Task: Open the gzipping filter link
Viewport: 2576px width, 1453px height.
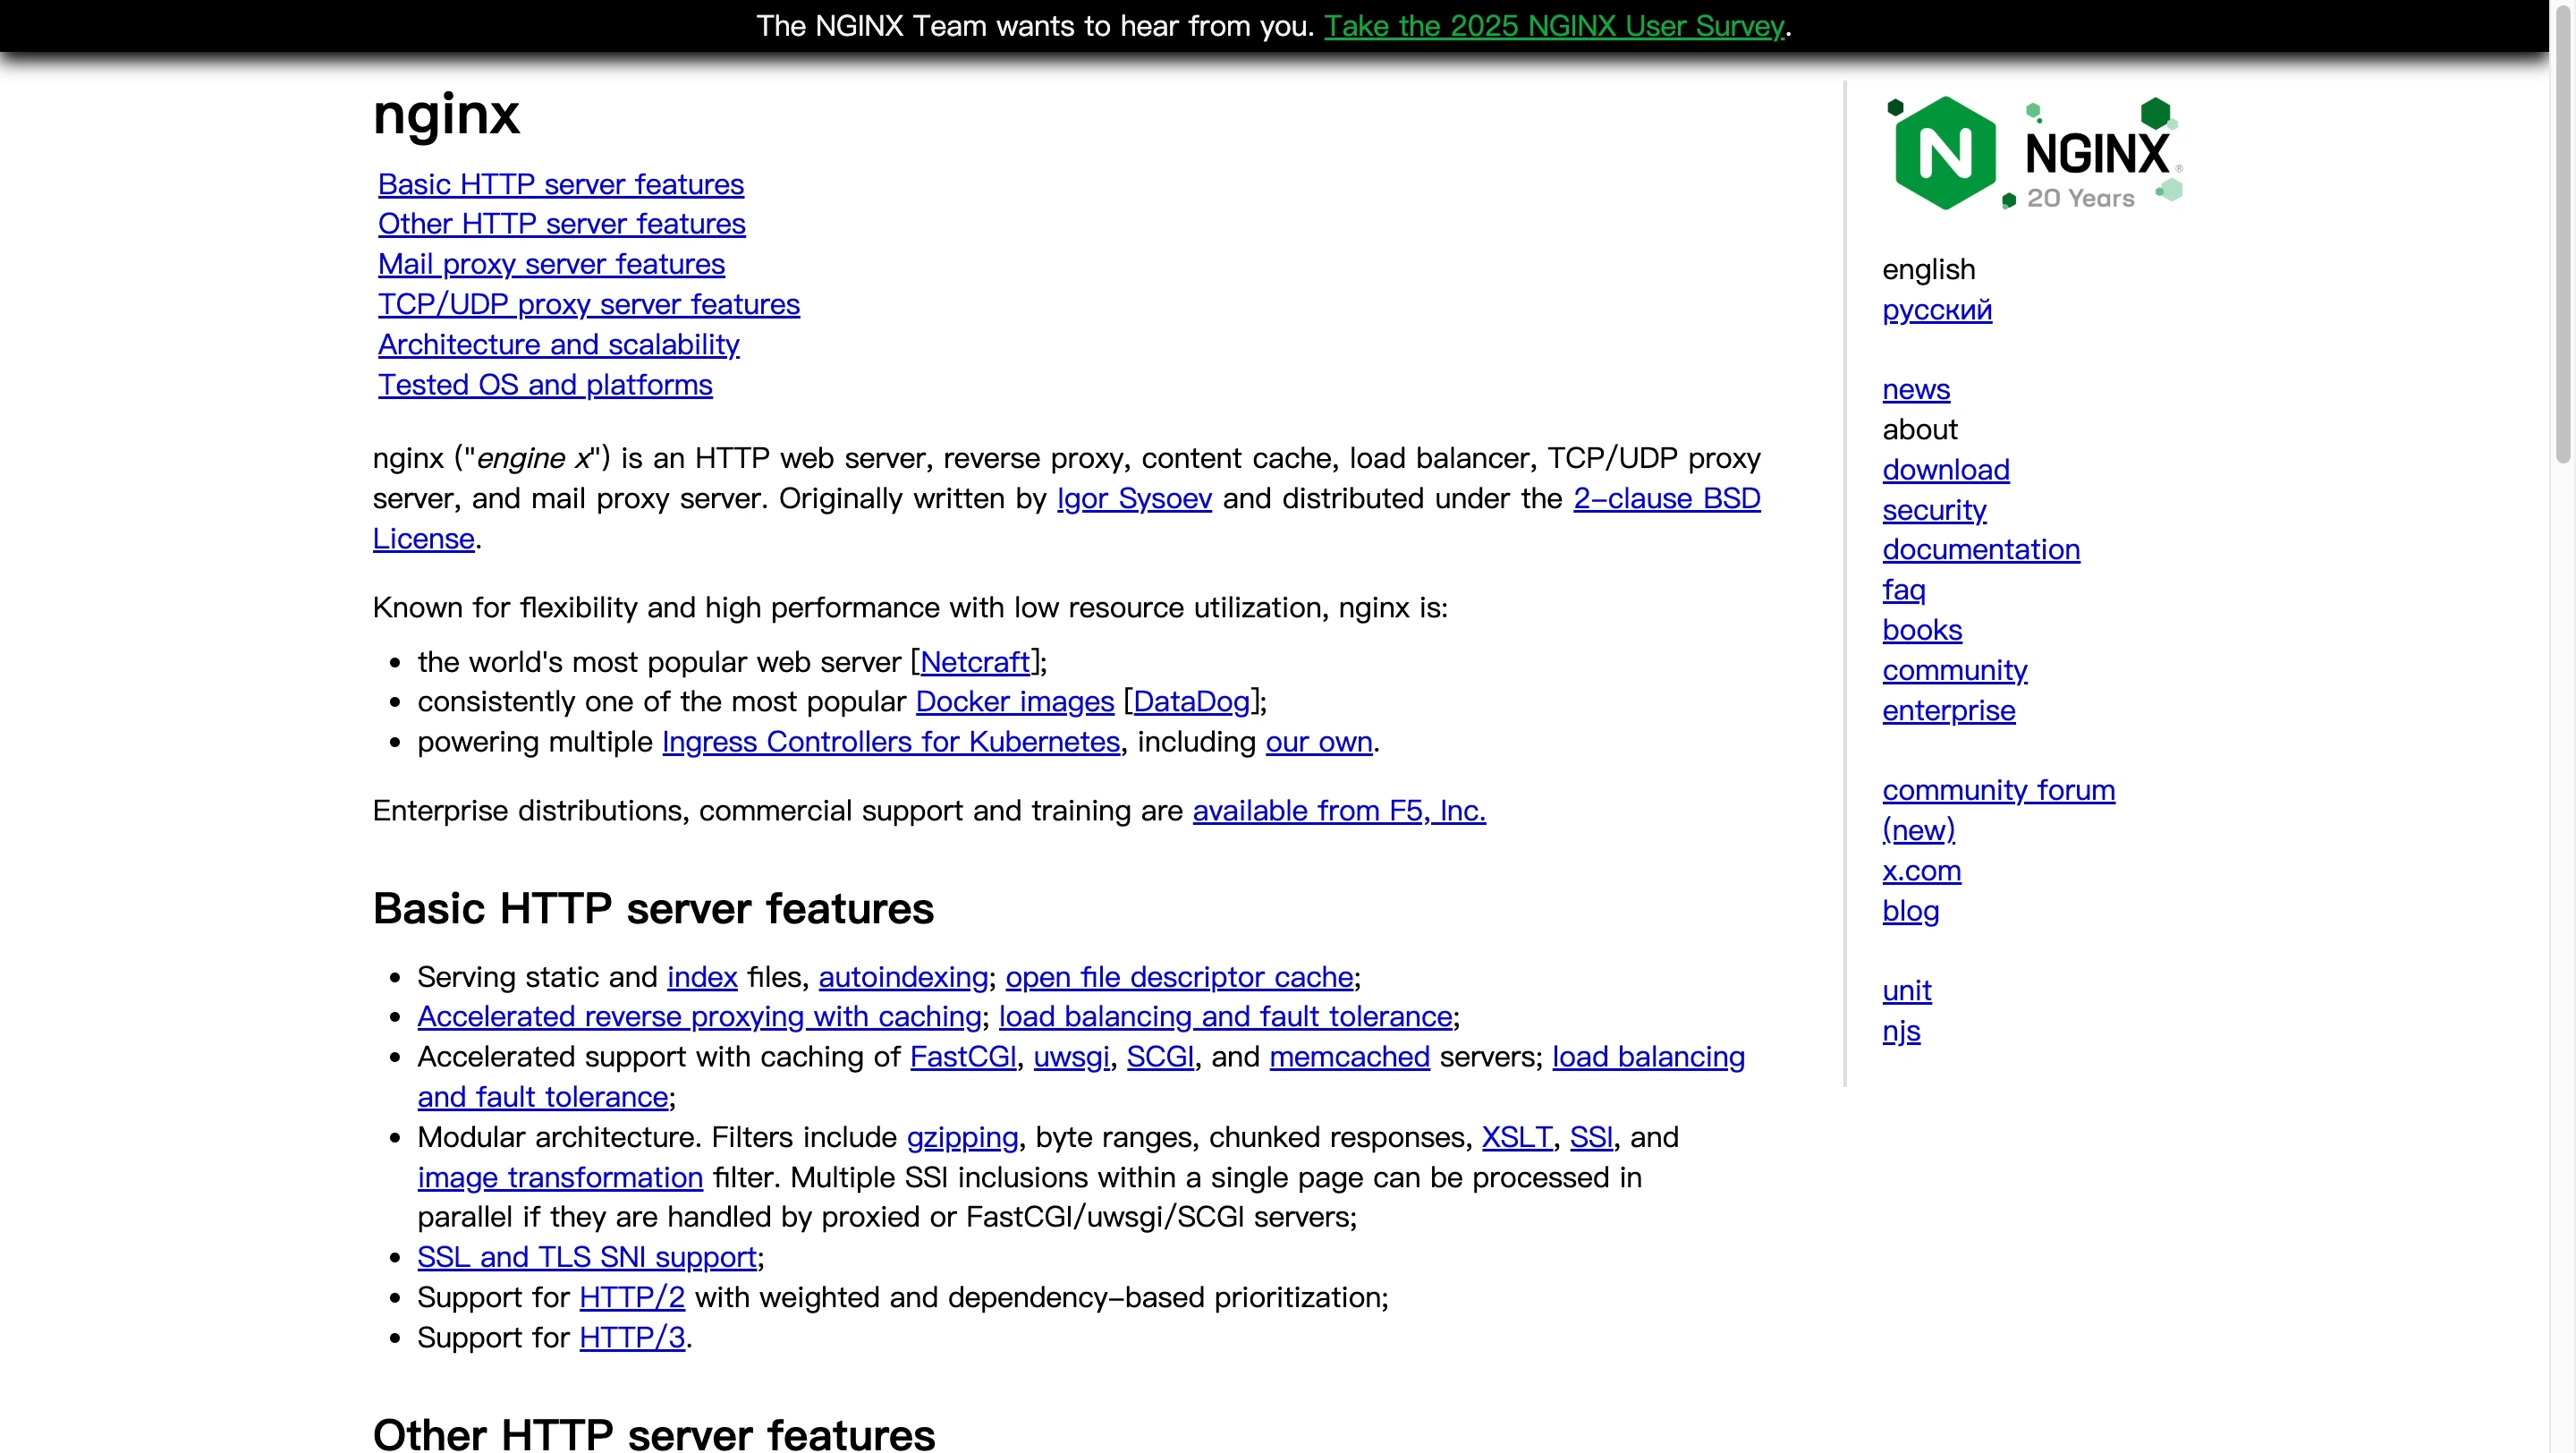Action: pos(963,1137)
